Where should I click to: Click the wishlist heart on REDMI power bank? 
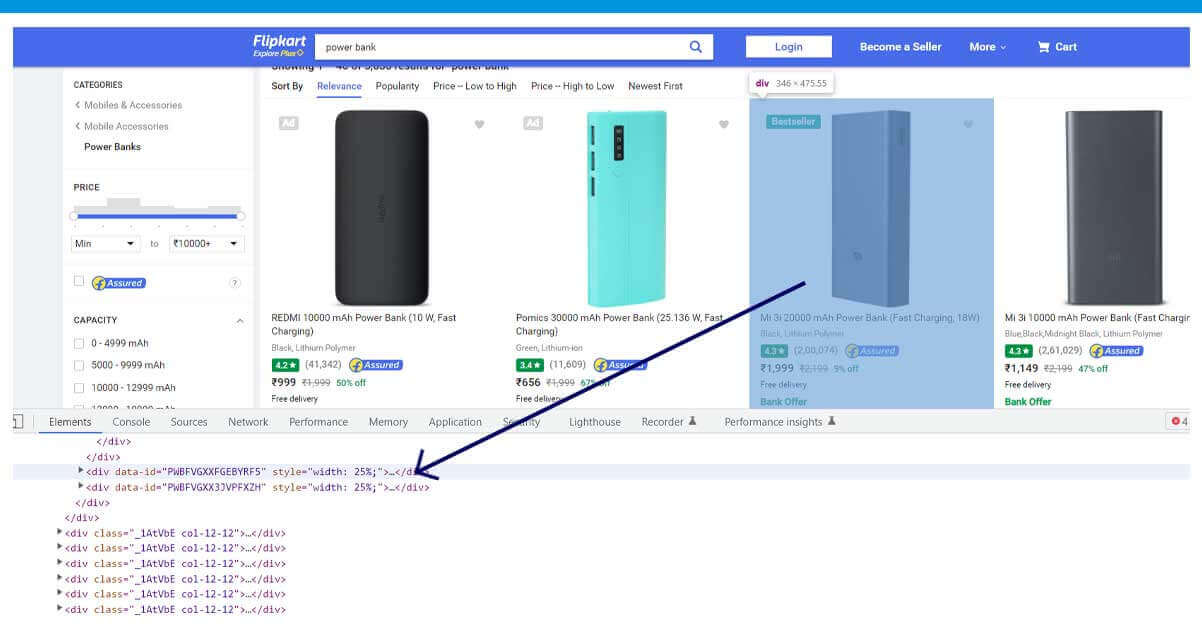[x=479, y=123]
